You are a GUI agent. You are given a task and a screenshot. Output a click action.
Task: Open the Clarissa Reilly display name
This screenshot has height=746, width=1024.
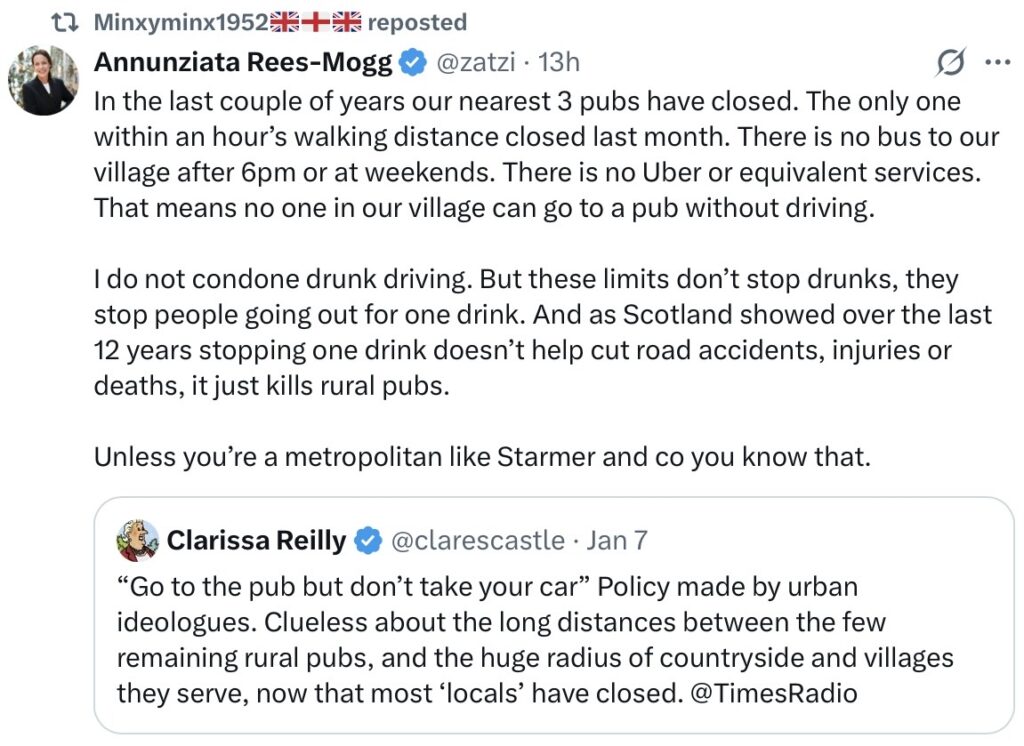click(x=256, y=541)
